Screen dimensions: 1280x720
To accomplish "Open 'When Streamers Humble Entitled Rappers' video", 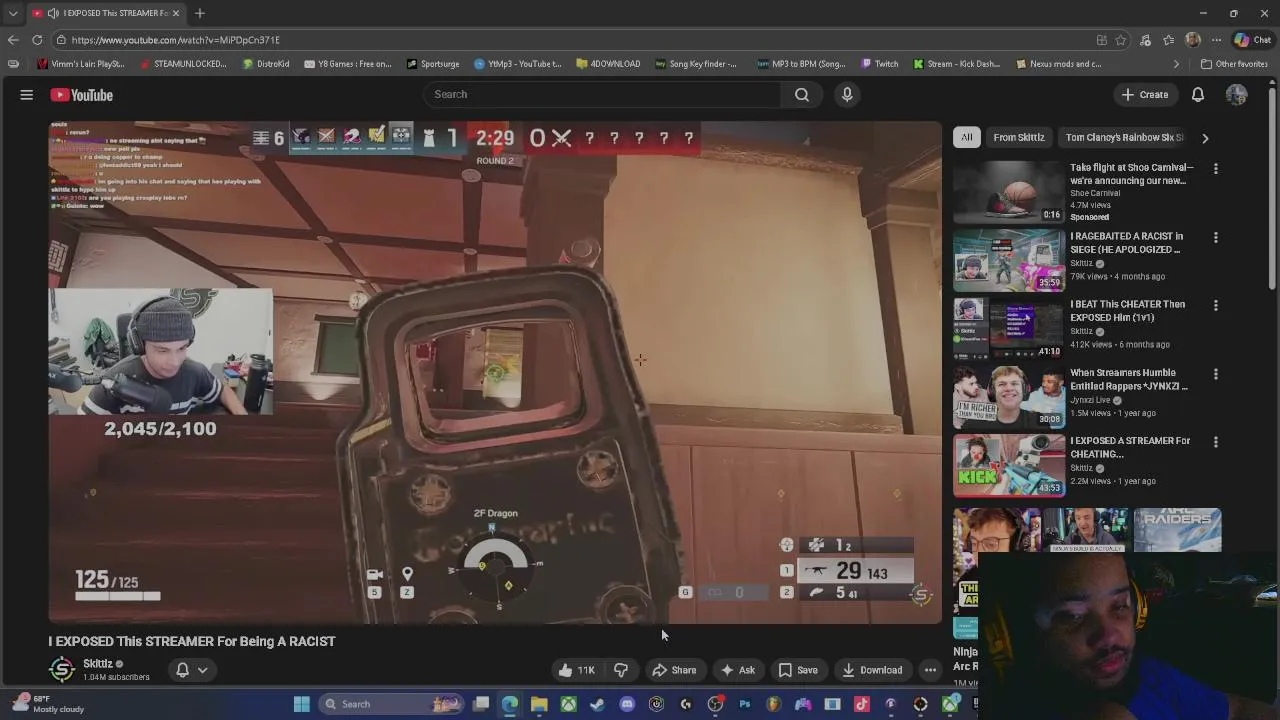I will [x=1129, y=379].
